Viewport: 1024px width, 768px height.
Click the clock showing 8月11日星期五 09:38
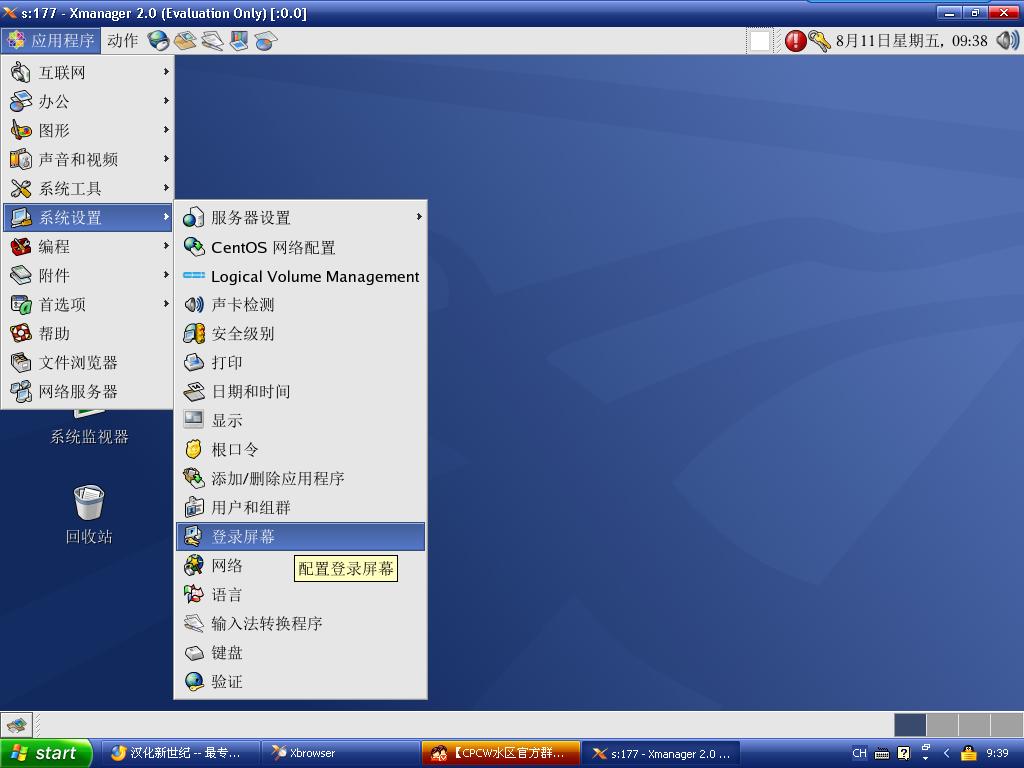click(911, 41)
